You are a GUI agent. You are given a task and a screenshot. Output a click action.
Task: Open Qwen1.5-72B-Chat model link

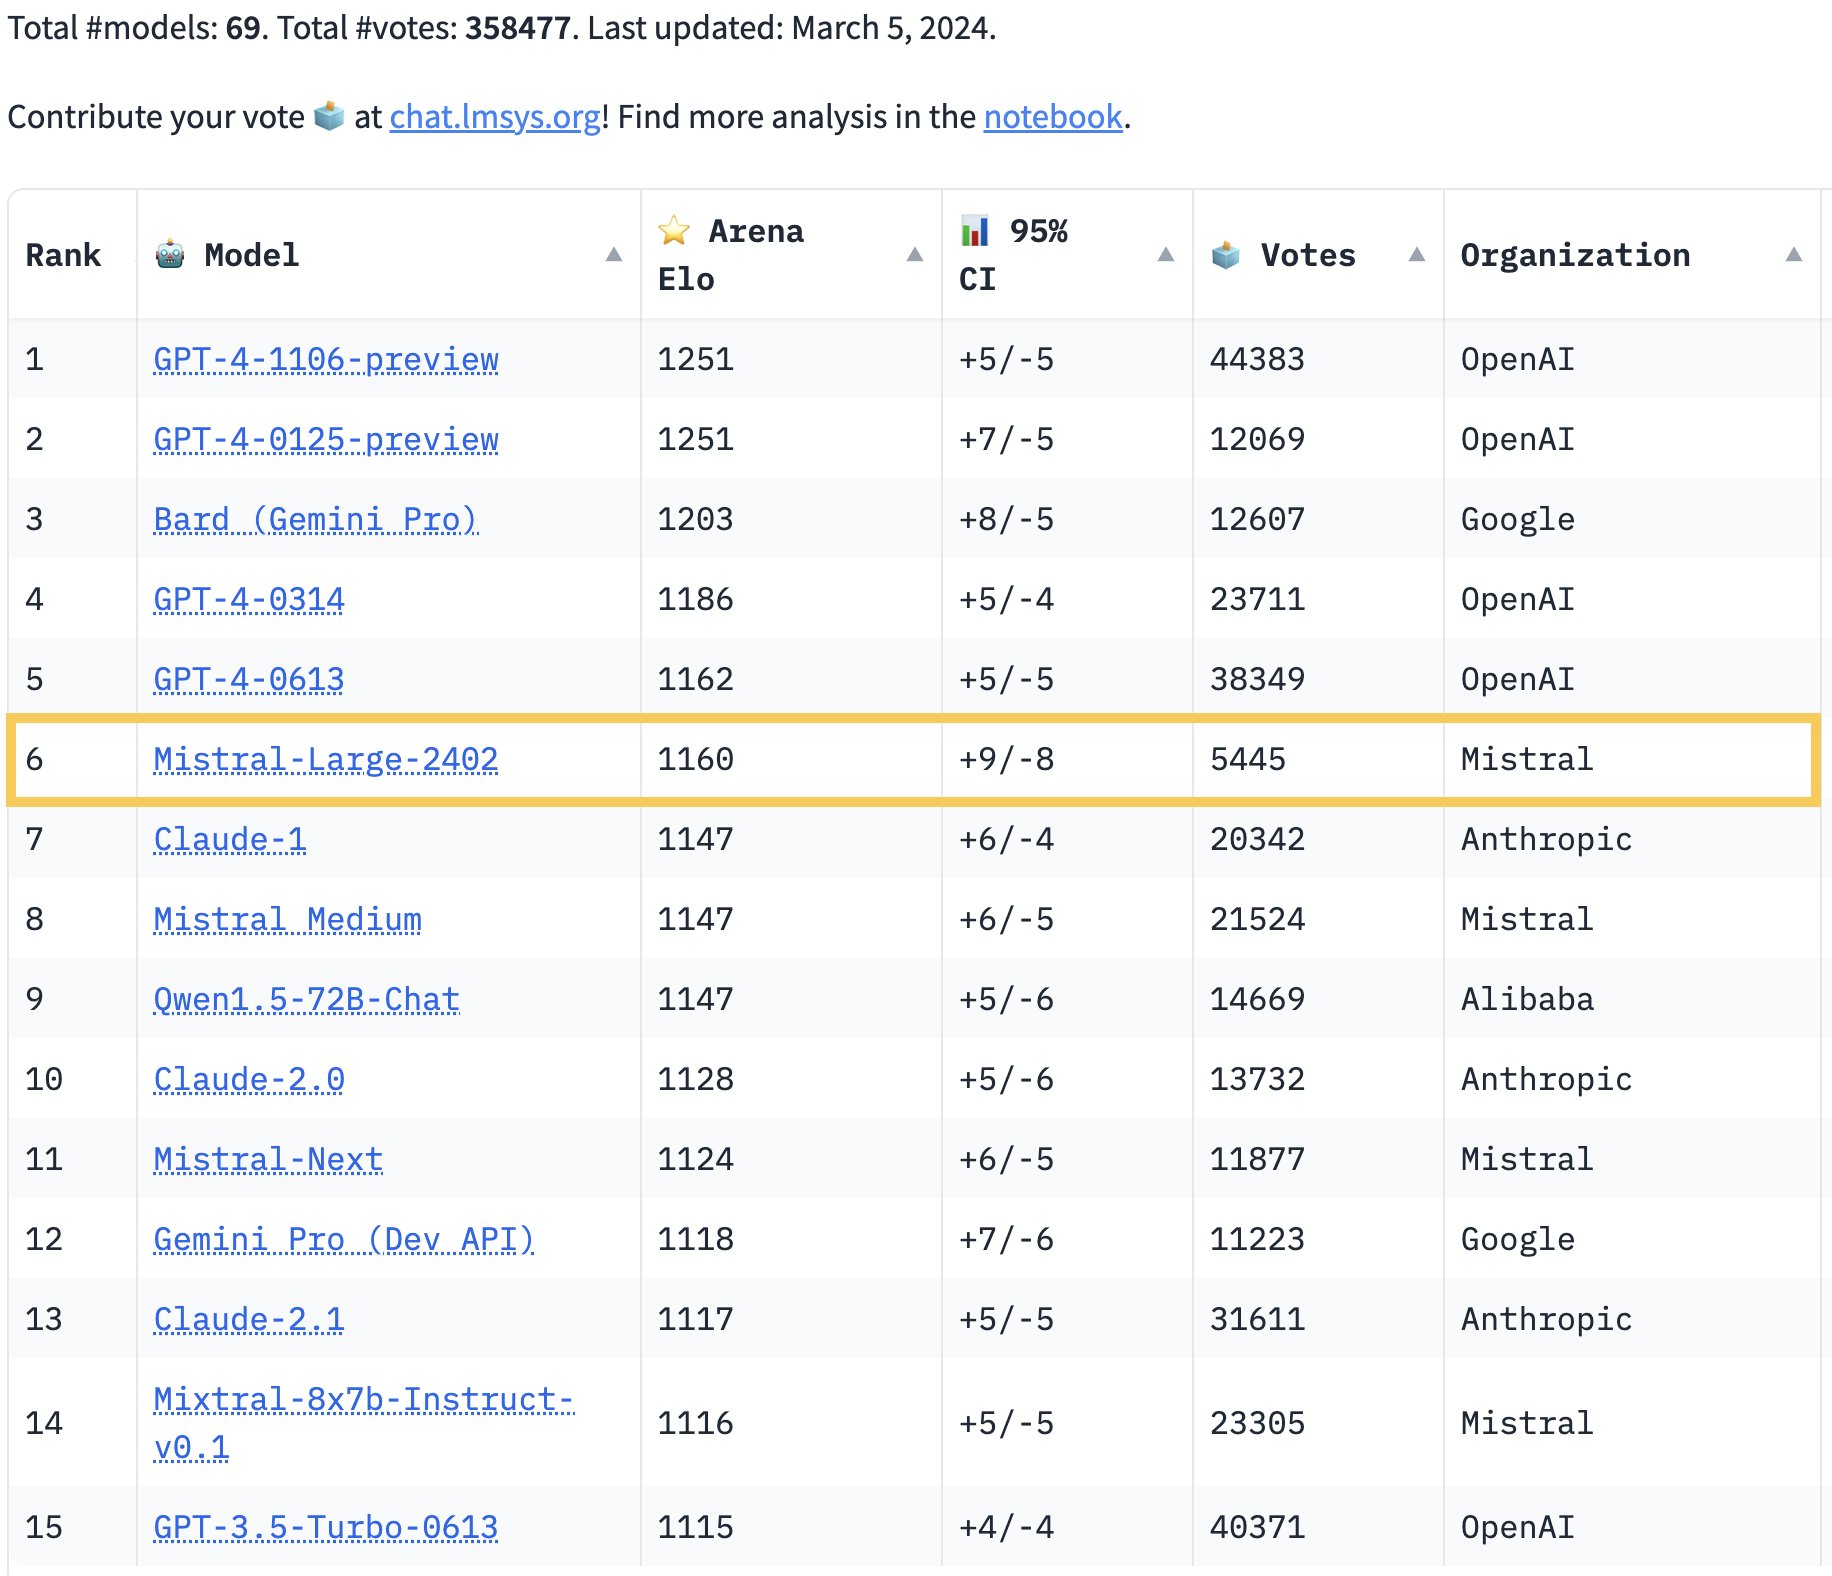[x=307, y=1000]
